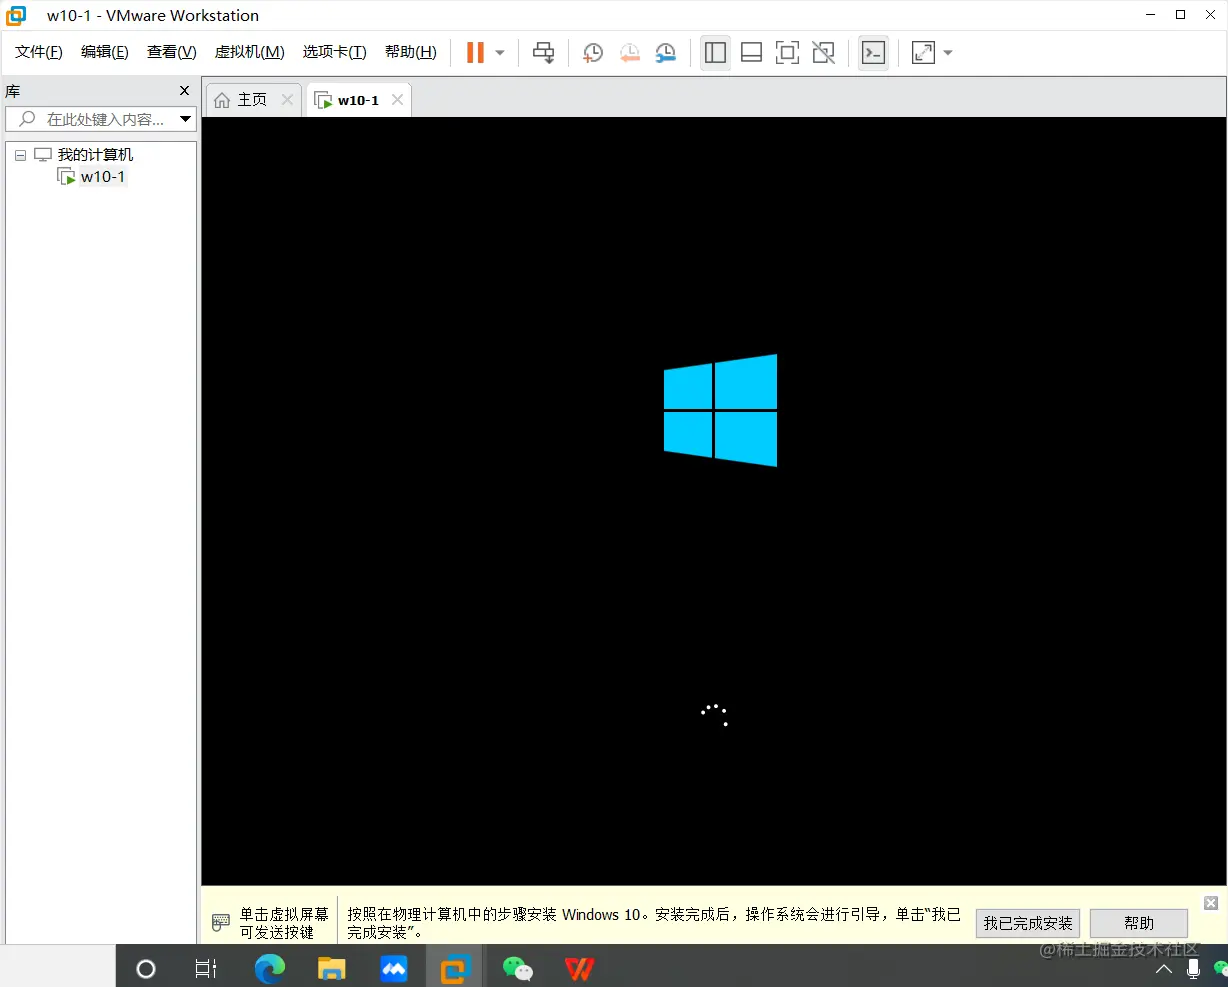
Task: Pause the virtual machine
Action: point(475,53)
